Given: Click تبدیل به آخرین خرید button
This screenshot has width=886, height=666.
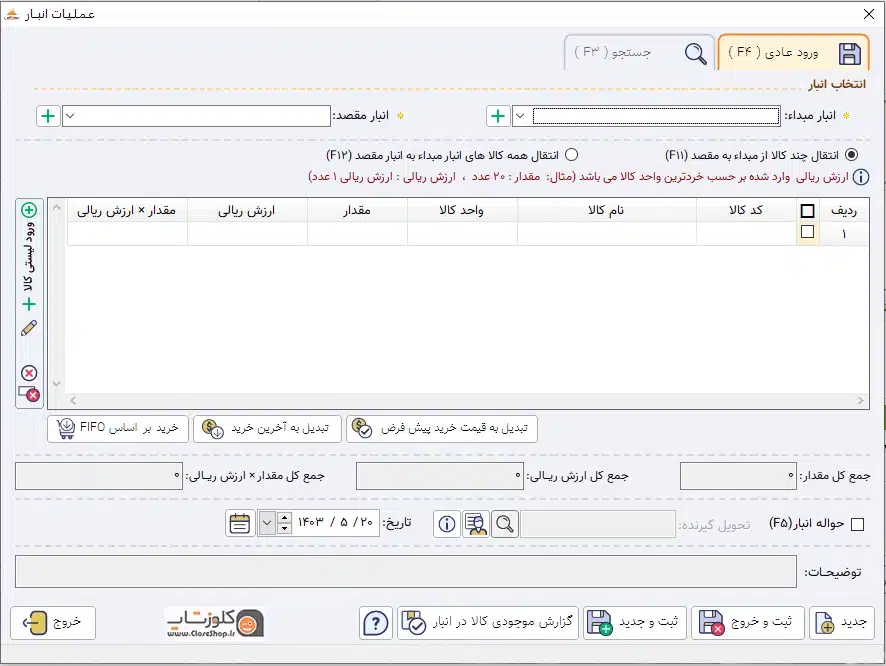Looking at the screenshot, I should click(x=267, y=429).
